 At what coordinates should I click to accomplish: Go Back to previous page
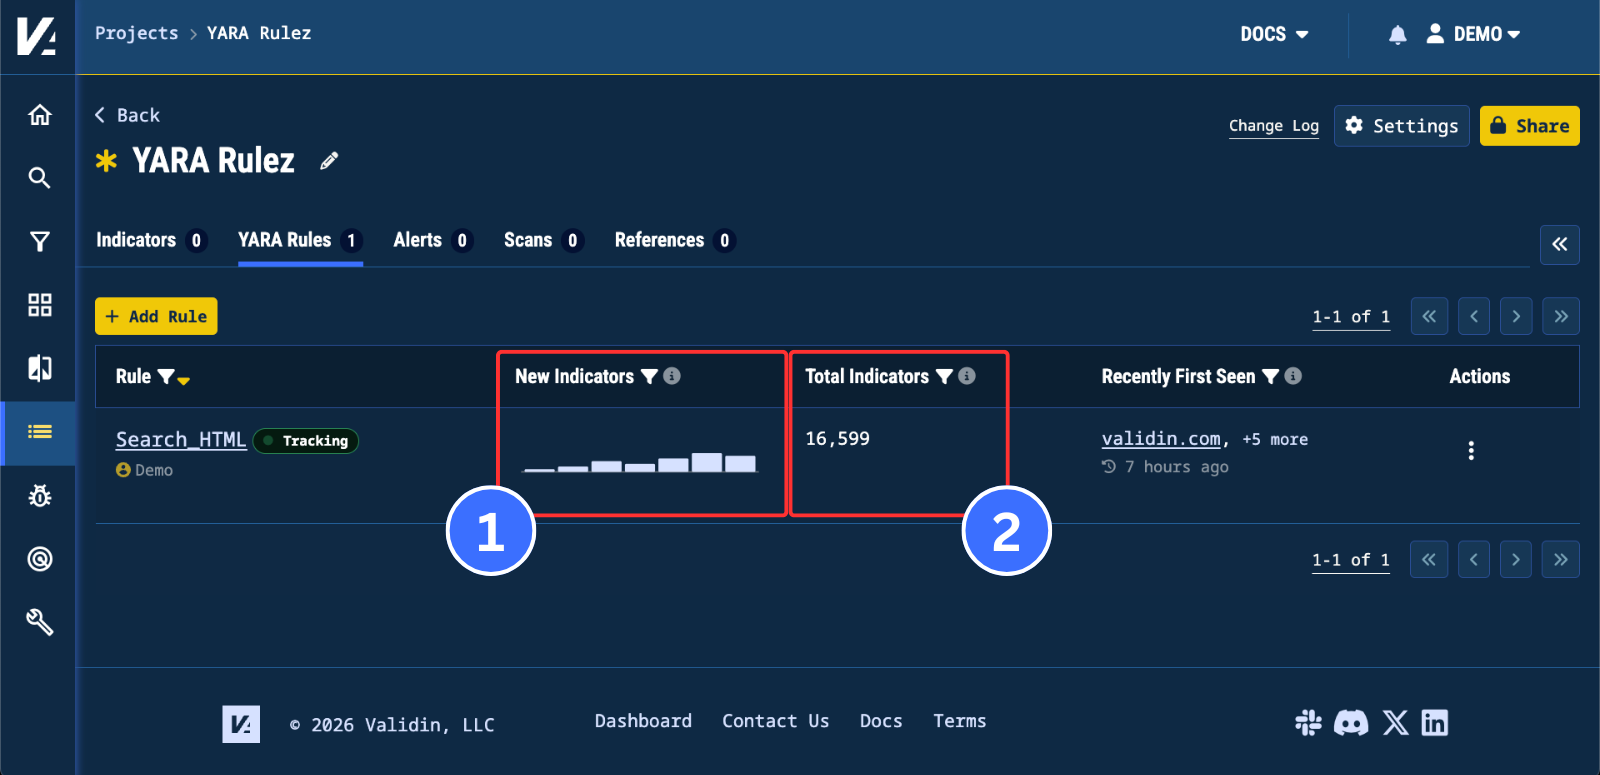tap(127, 115)
